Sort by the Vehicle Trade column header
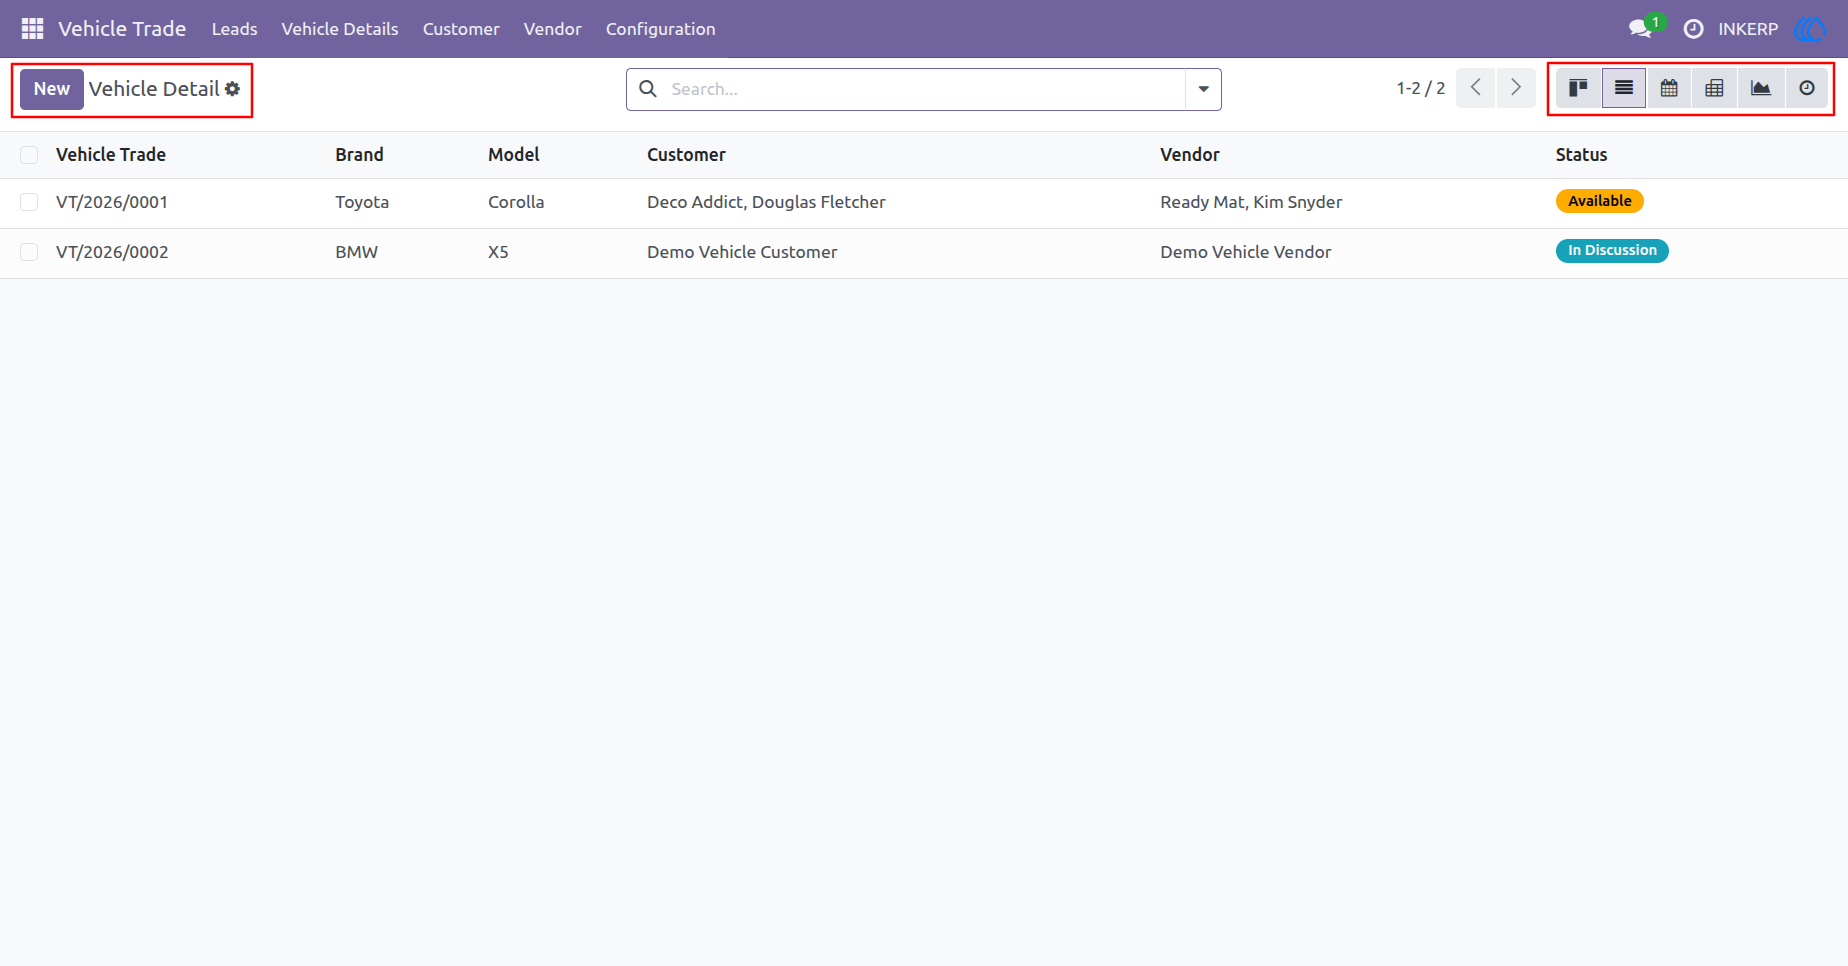This screenshot has width=1848, height=966. coord(111,155)
